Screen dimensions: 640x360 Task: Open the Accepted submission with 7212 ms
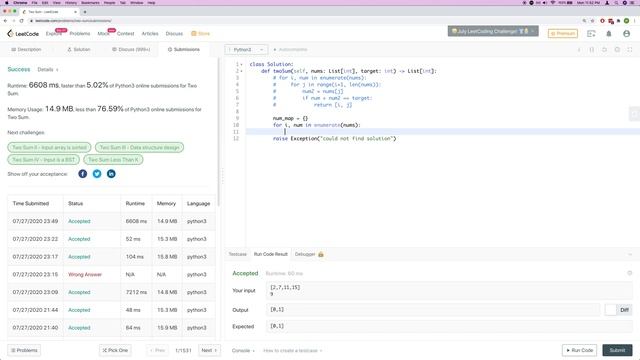[x=79, y=292]
